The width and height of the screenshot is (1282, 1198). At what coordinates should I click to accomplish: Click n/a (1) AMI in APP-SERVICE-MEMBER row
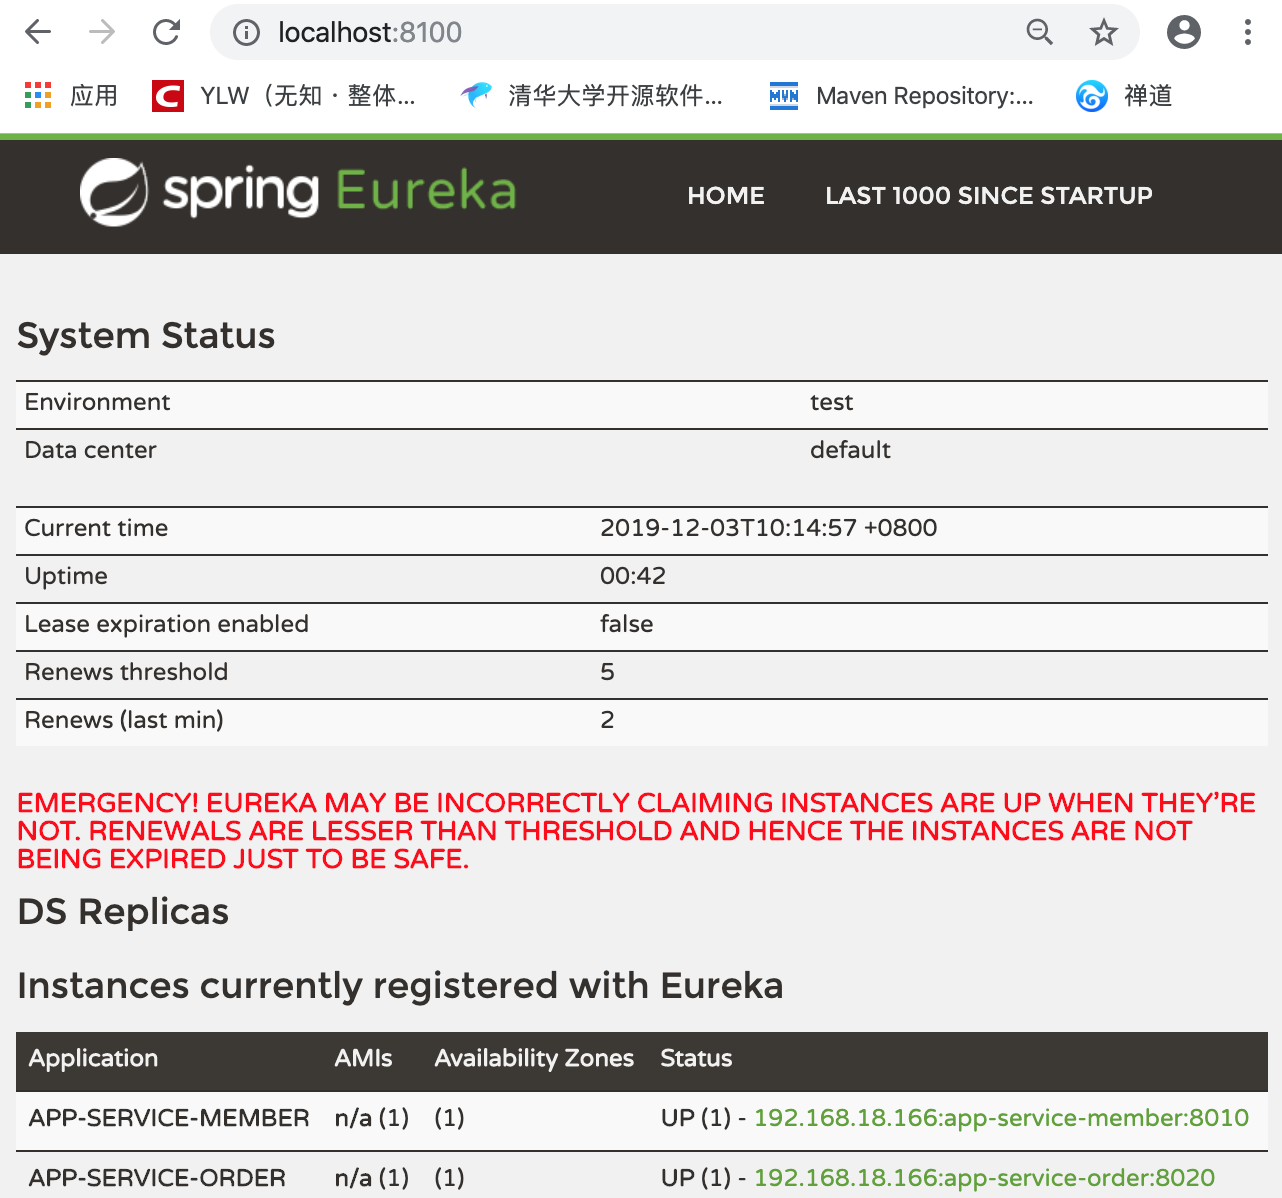pos(372,1118)
